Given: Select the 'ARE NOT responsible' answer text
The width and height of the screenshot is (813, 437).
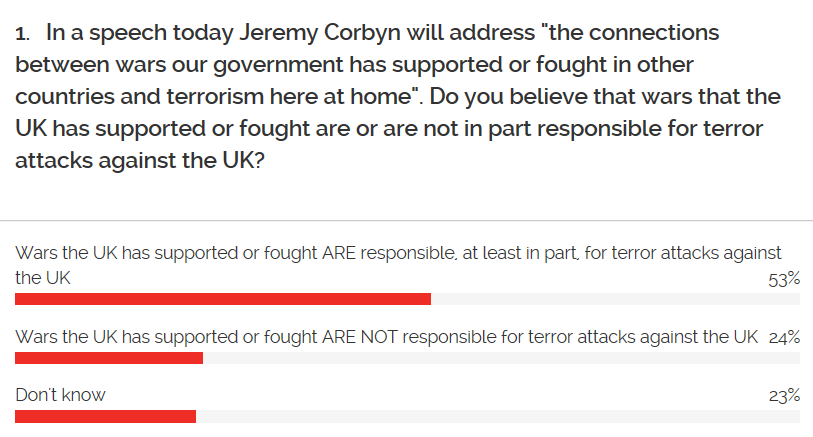Looking at the screenshot, I should pyautogui.click(x=386, y=337).
